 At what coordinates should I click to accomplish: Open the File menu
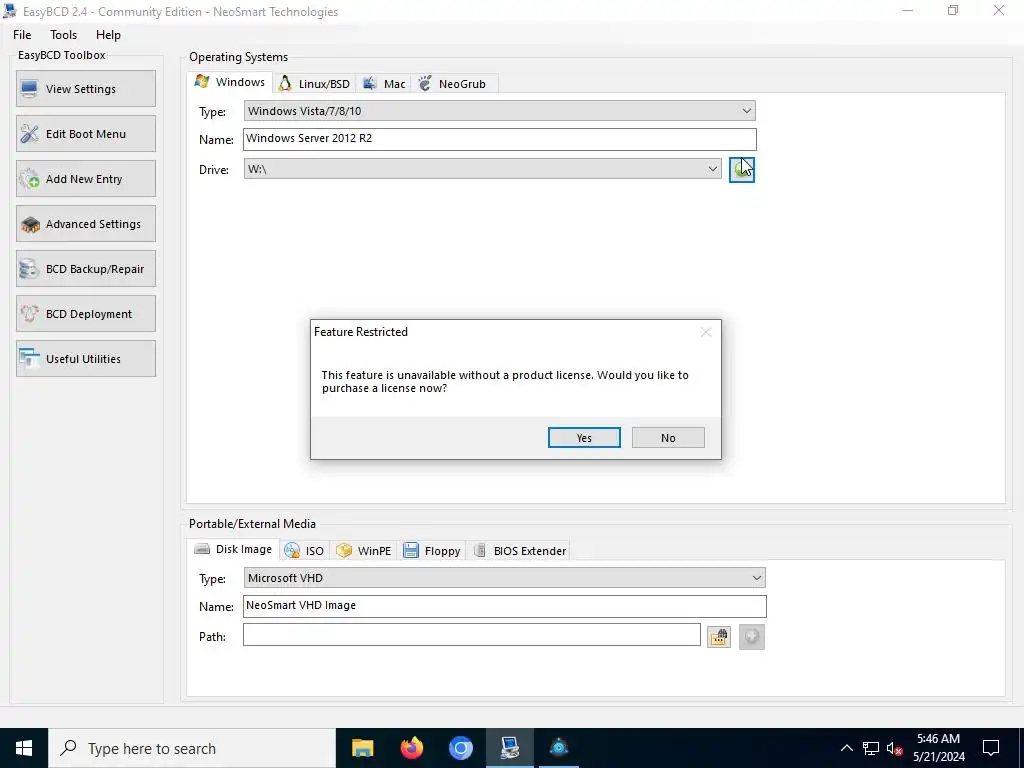tap(22, 35)
